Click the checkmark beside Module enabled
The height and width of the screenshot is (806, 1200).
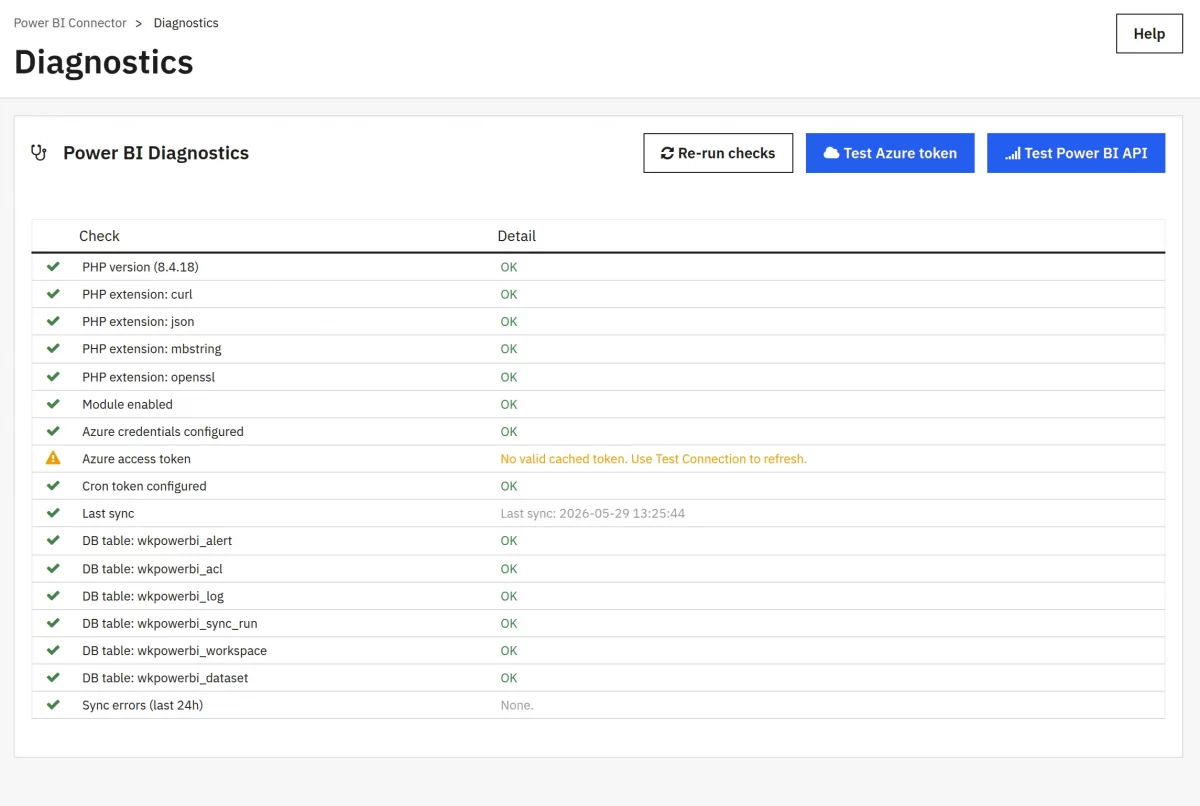click(53, 404)
